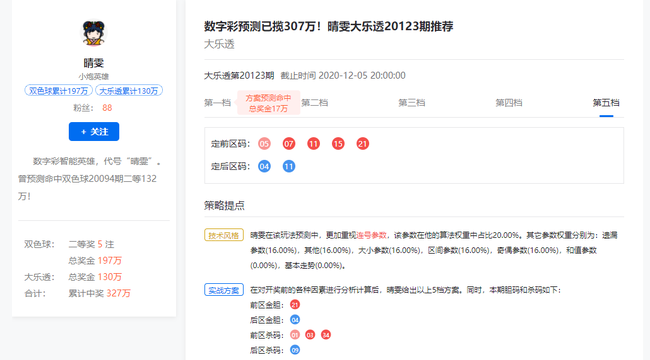This screenshot has height=360, width=650.
Task: Click 前区杀码 ball 01
Action: (295, 335)
